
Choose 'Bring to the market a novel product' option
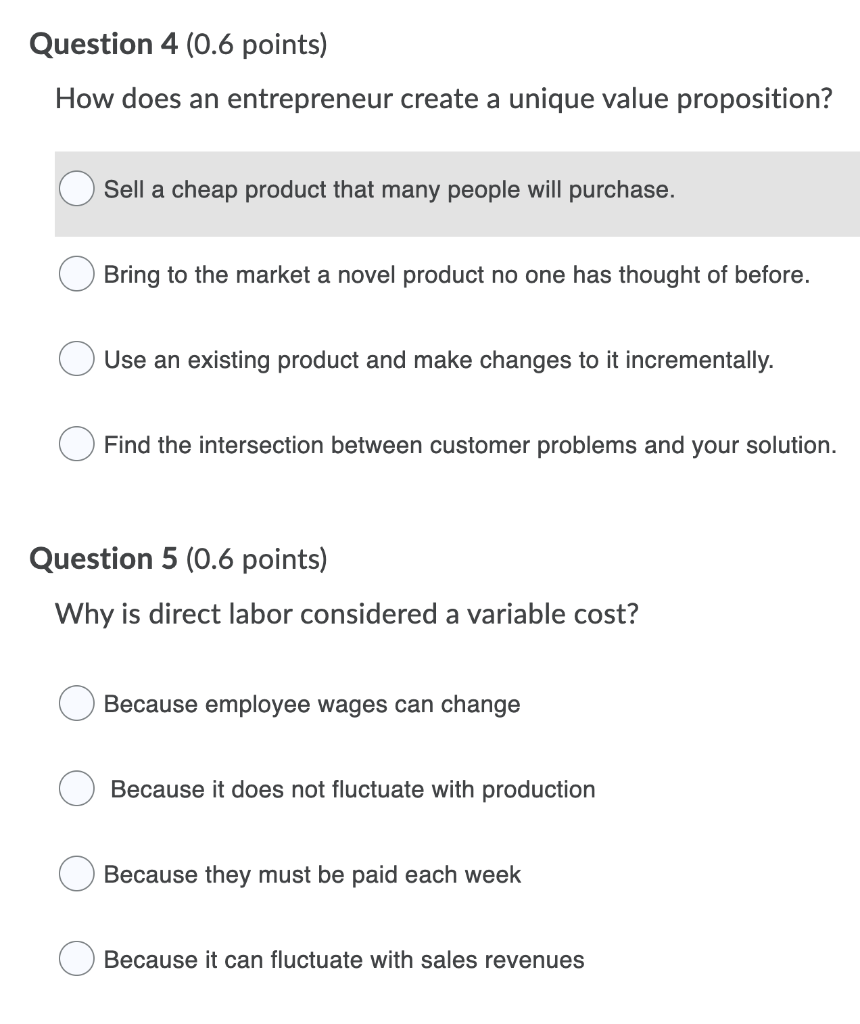pyautogui.click(x=76, y=273)
